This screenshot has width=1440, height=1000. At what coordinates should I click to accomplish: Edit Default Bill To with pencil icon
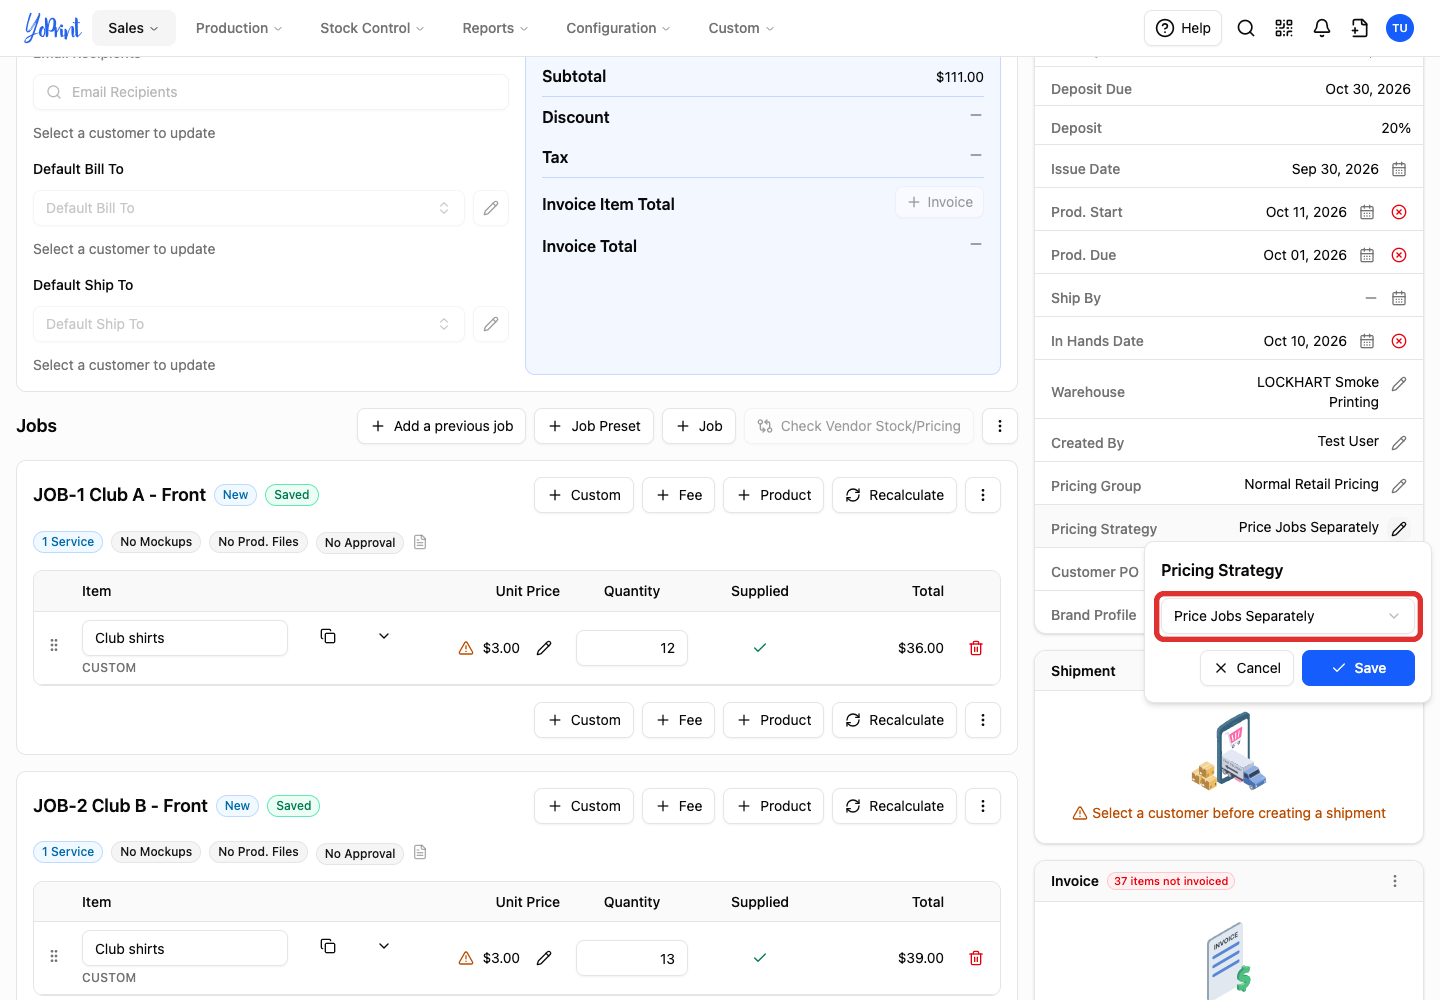pyautogui.click(x=491, y=208)
